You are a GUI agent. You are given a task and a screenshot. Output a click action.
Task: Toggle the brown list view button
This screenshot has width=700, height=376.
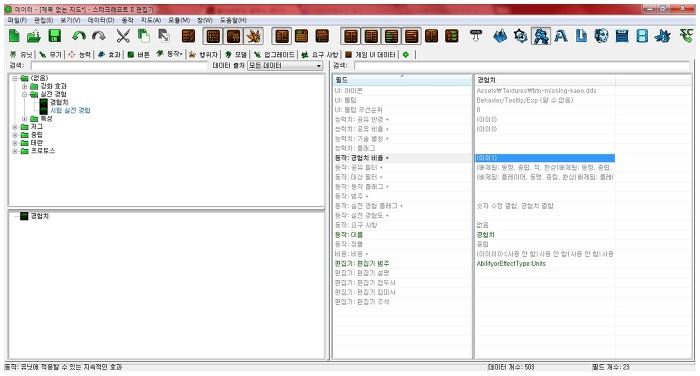pyautogui.click(x=213, y=36)
